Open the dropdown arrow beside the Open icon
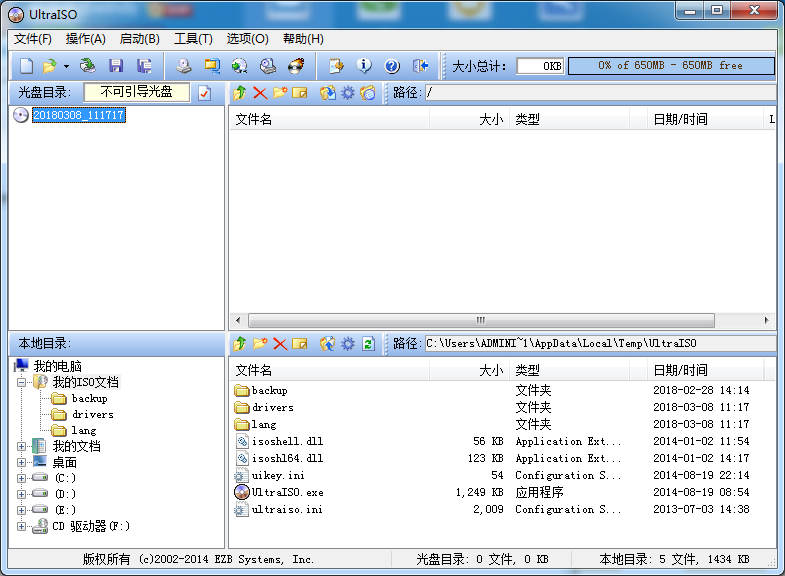Screen dimensions: 785x576 click(x=66, y=66)
